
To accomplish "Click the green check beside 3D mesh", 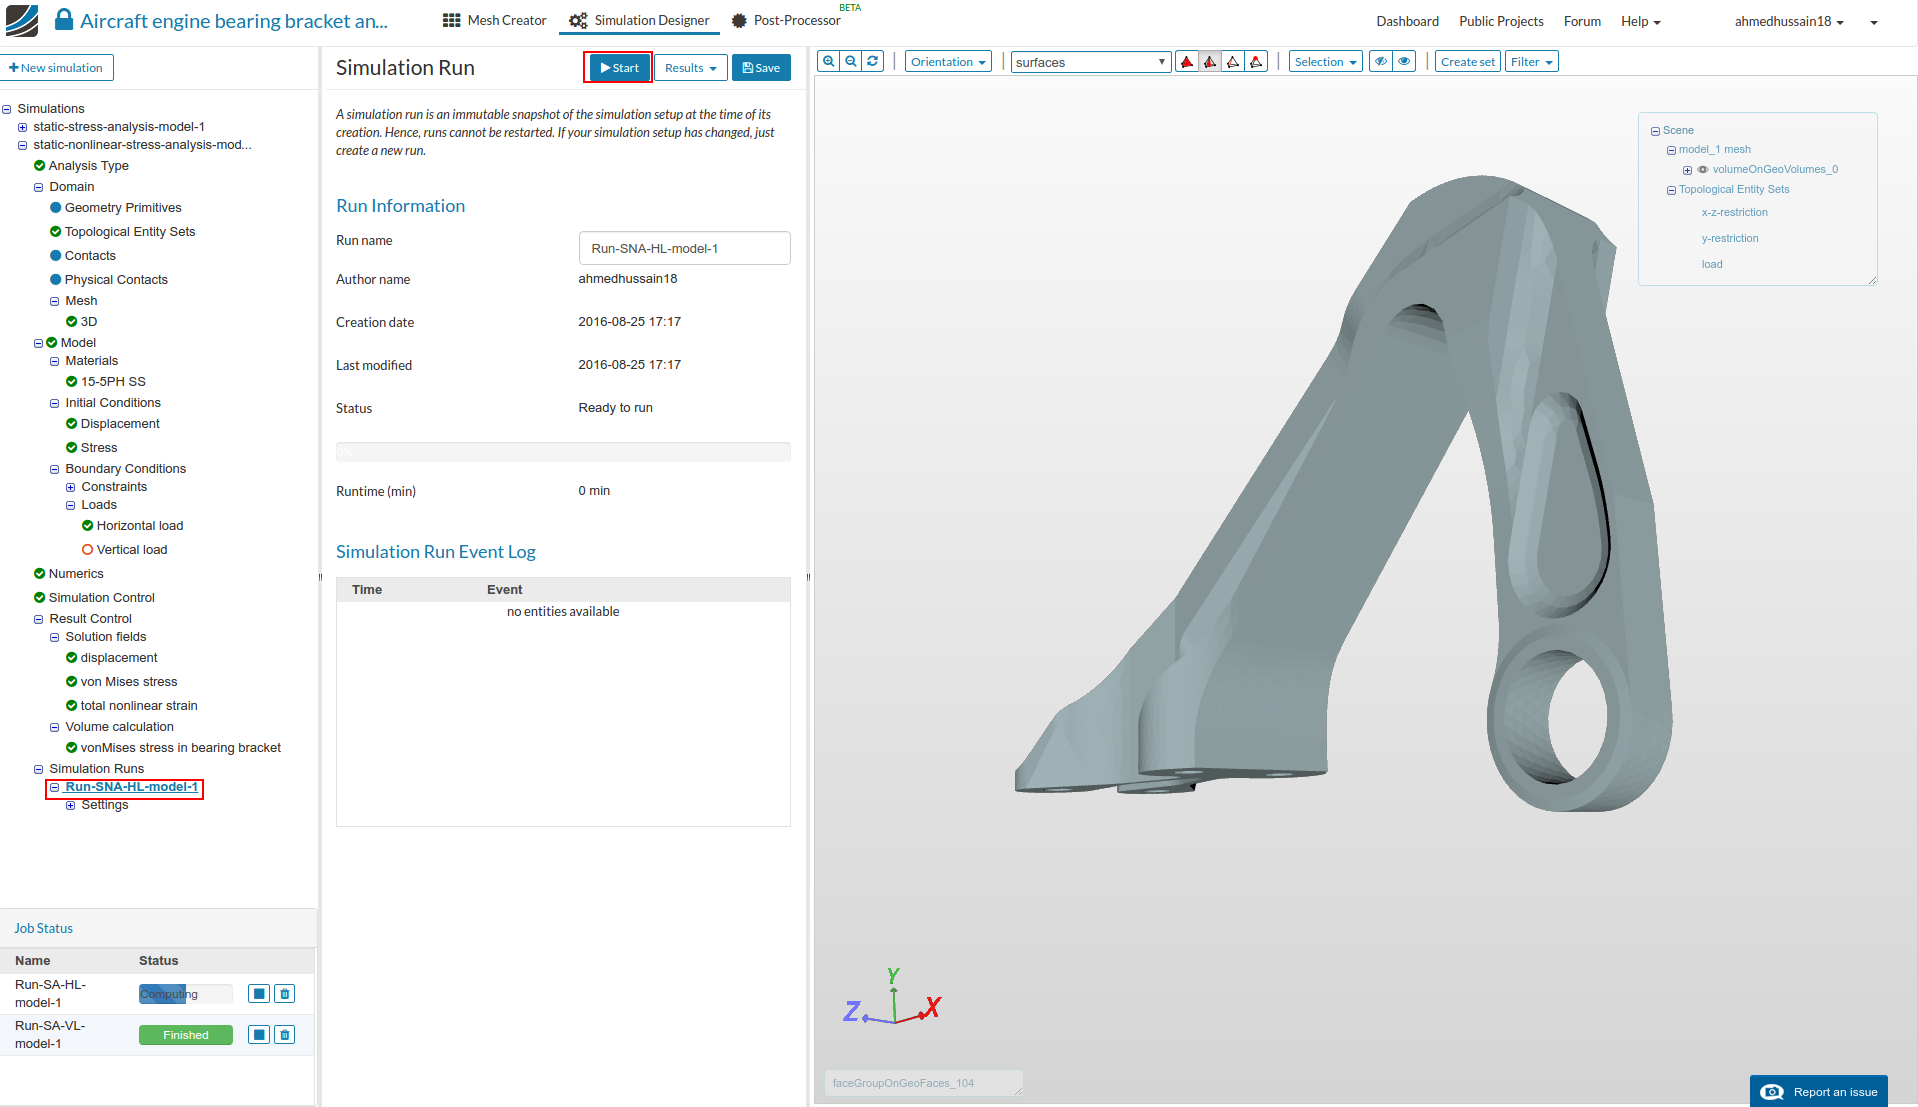I will tap(71, 322).
